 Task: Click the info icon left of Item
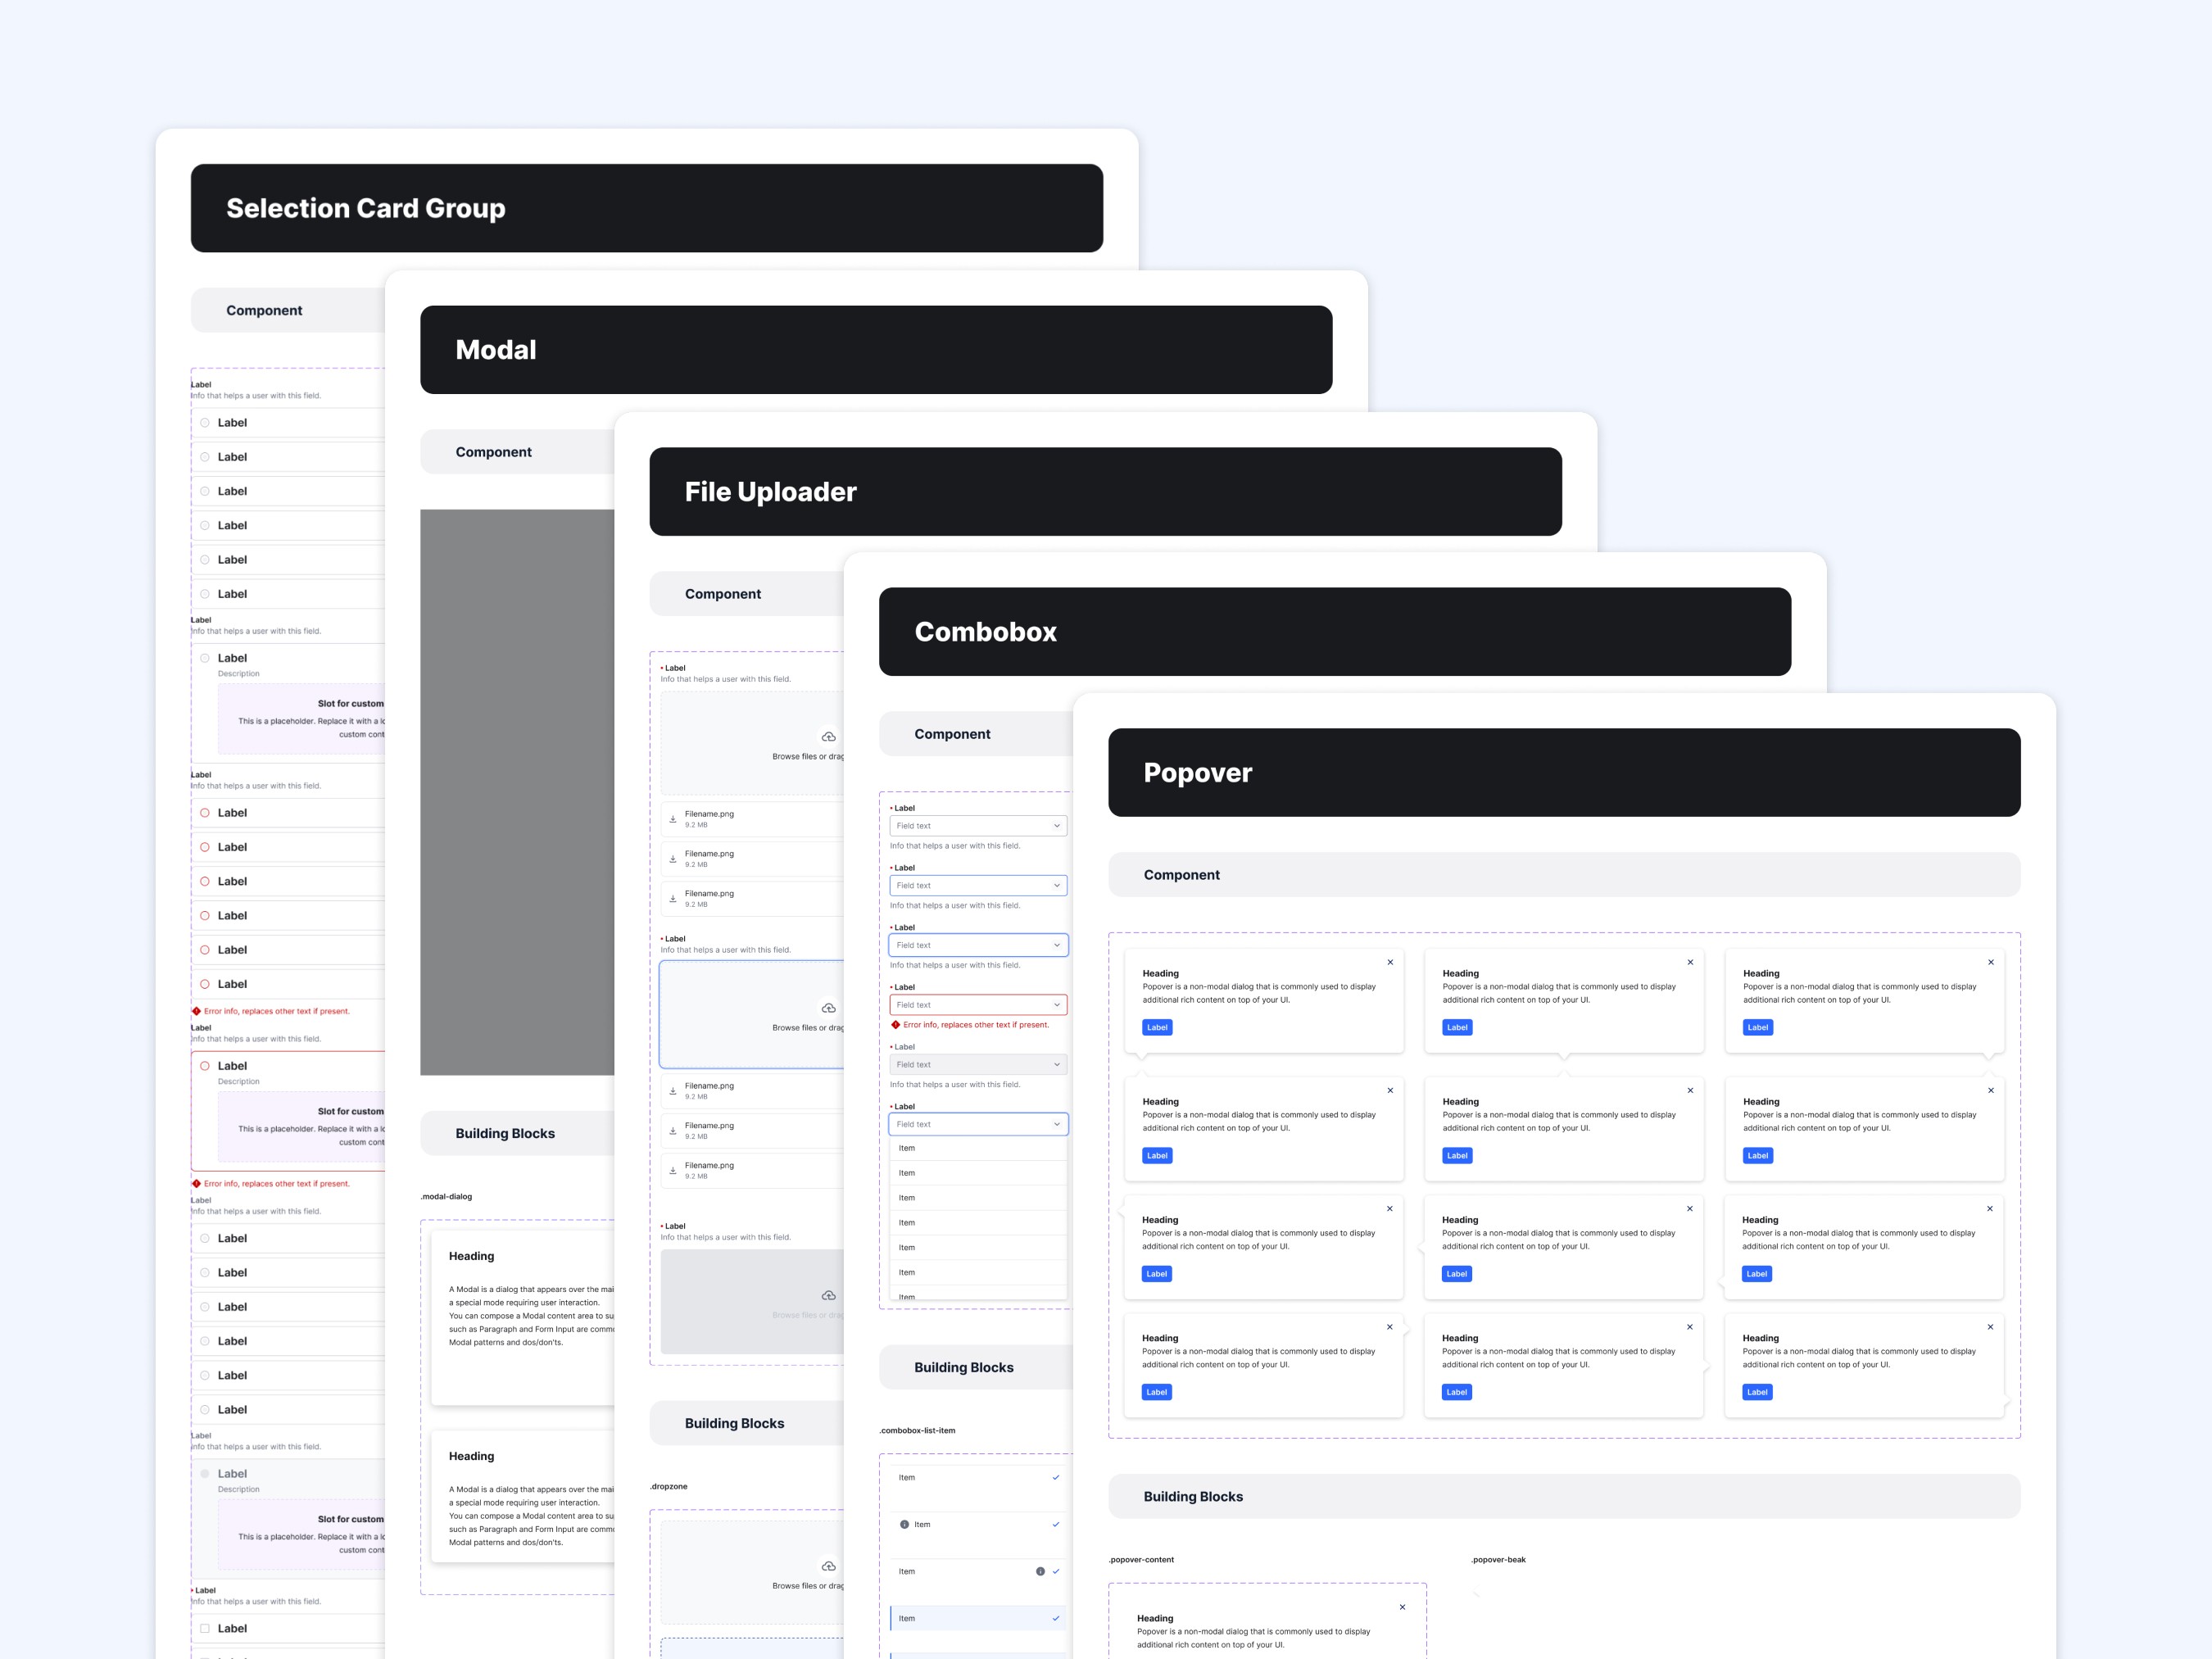click(904, 1524)
